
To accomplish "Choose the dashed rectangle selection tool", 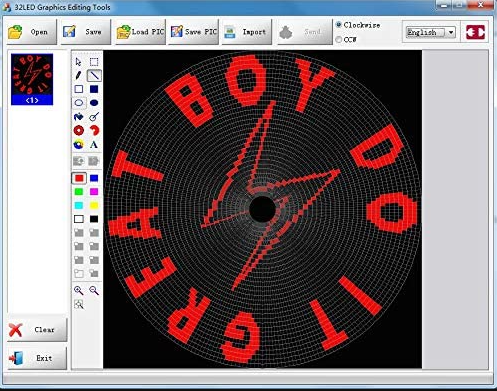I will coord(94,62).
